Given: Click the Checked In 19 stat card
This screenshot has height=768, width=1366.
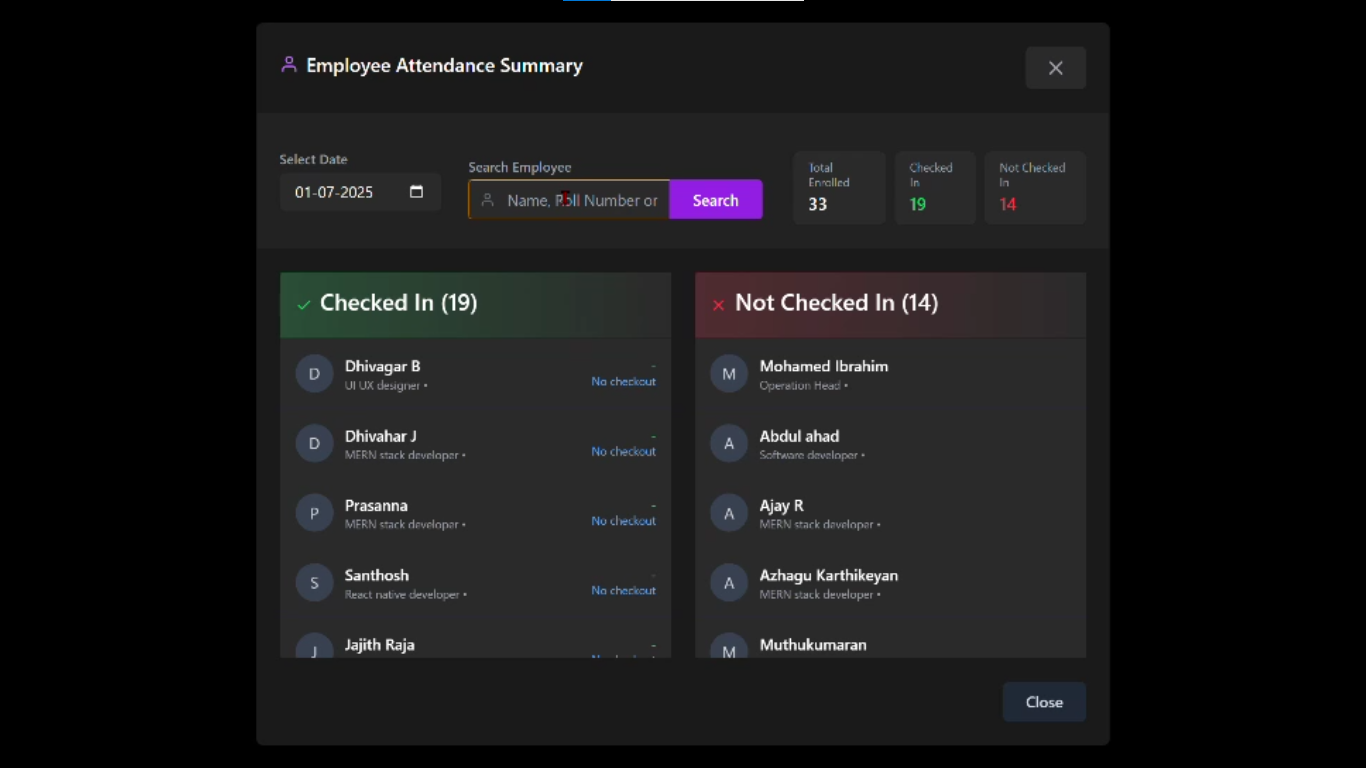Looking at the screenshot, I should [x=934, y=187].
